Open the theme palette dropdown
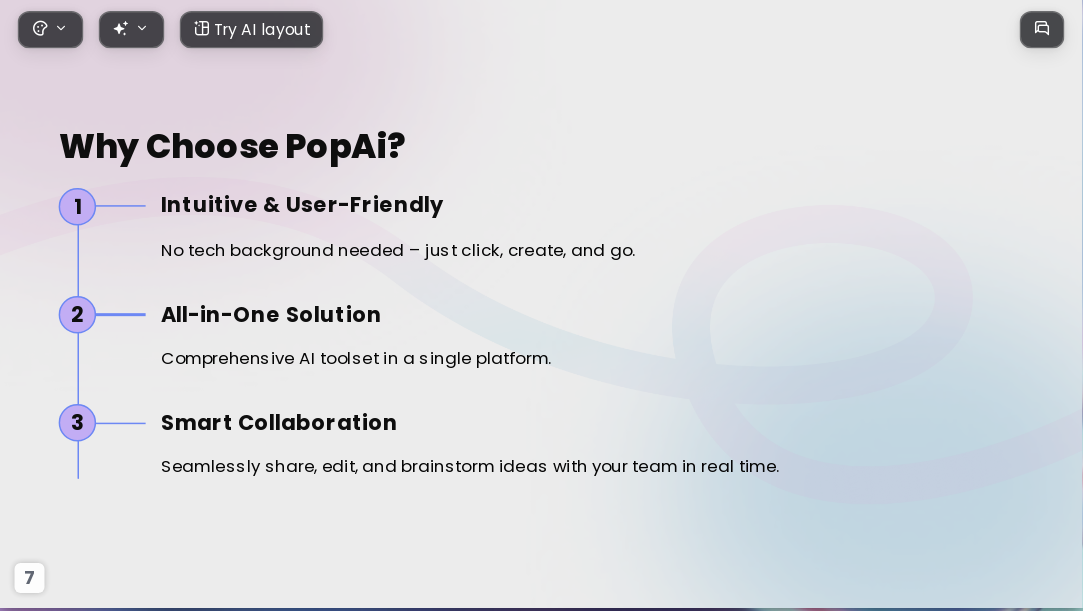This screenshot has width=1083, height=611. tap(50, 29)
